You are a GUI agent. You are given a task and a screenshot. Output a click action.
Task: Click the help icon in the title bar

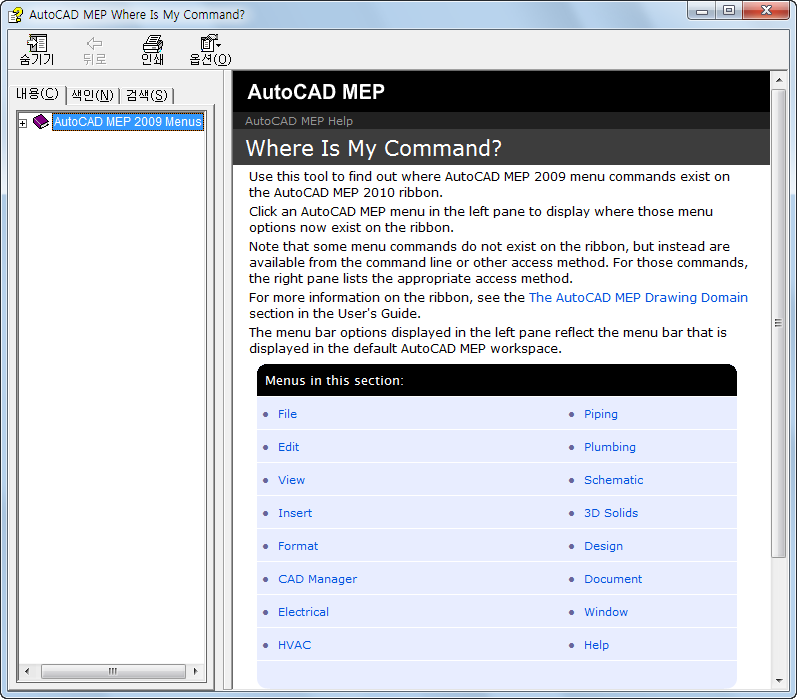[15, 15]
